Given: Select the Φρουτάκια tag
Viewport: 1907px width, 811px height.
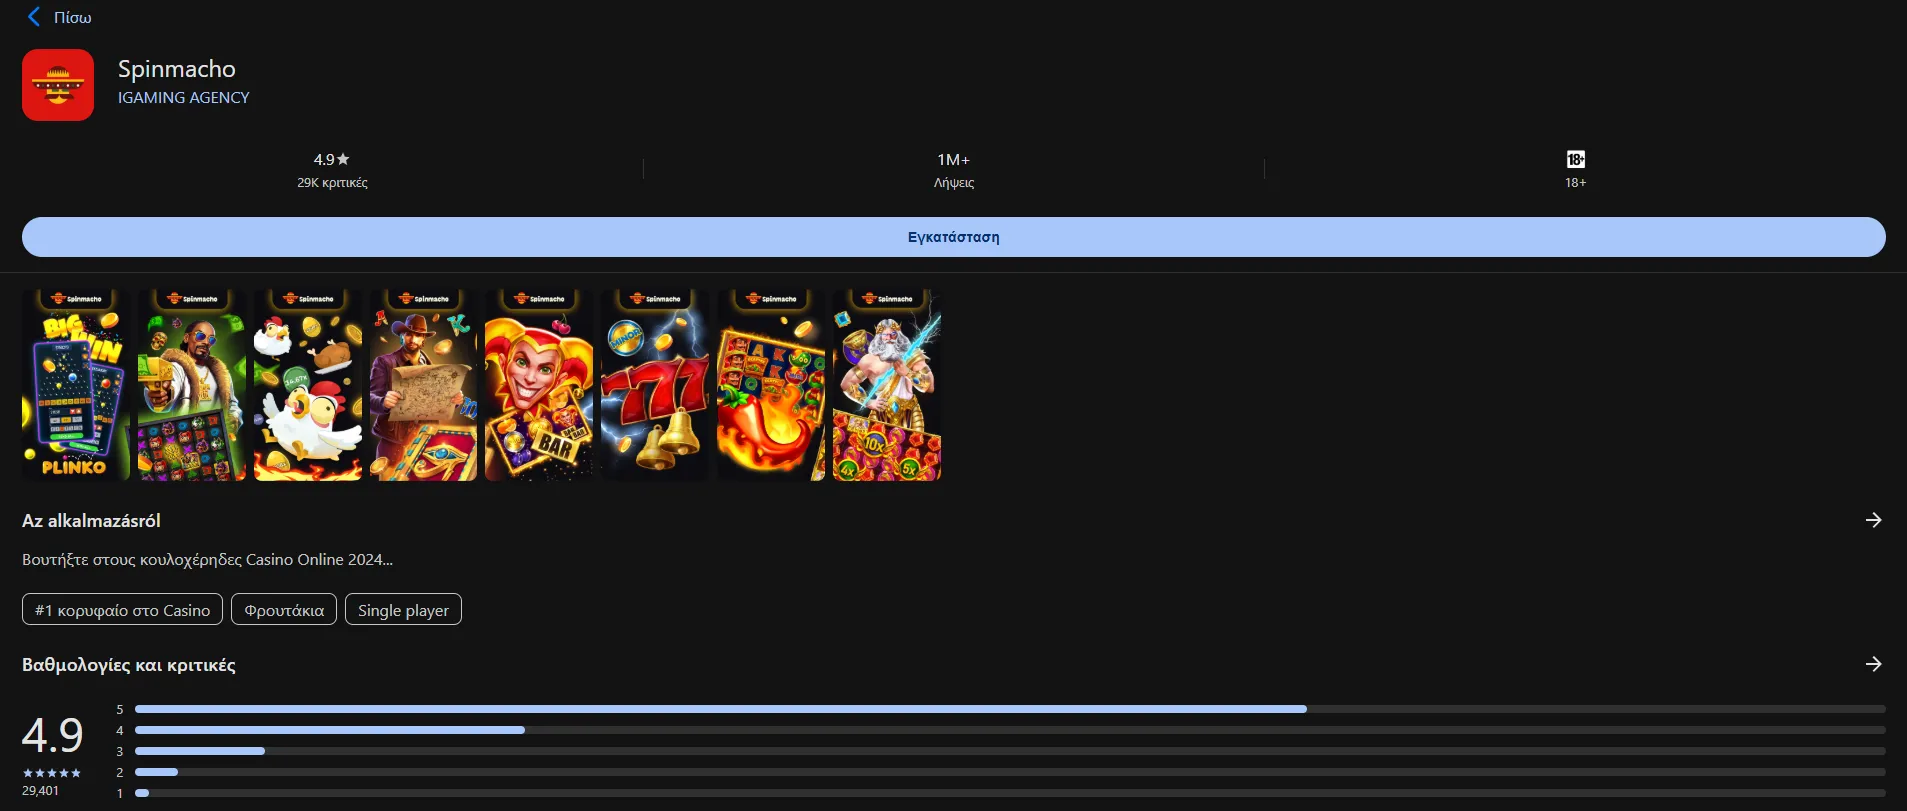Looking at the screenshot, I should tap(284, 610).
